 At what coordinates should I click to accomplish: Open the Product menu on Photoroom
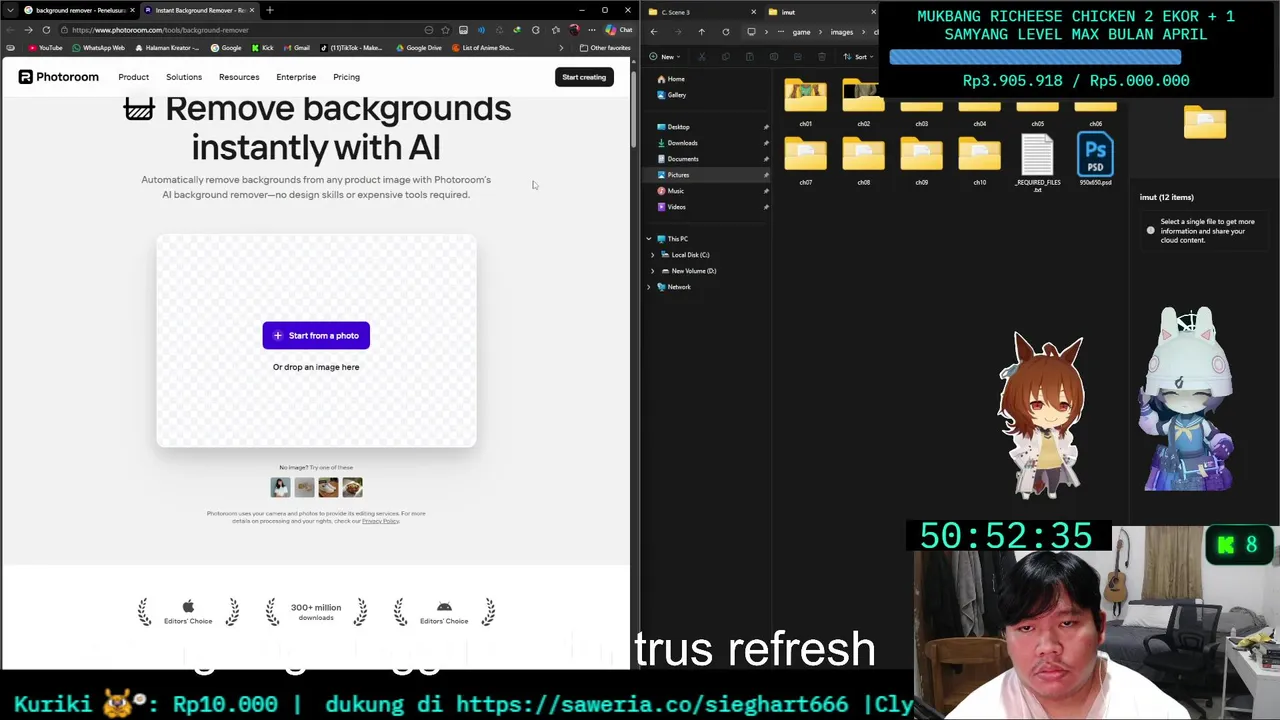coord(133,77)
